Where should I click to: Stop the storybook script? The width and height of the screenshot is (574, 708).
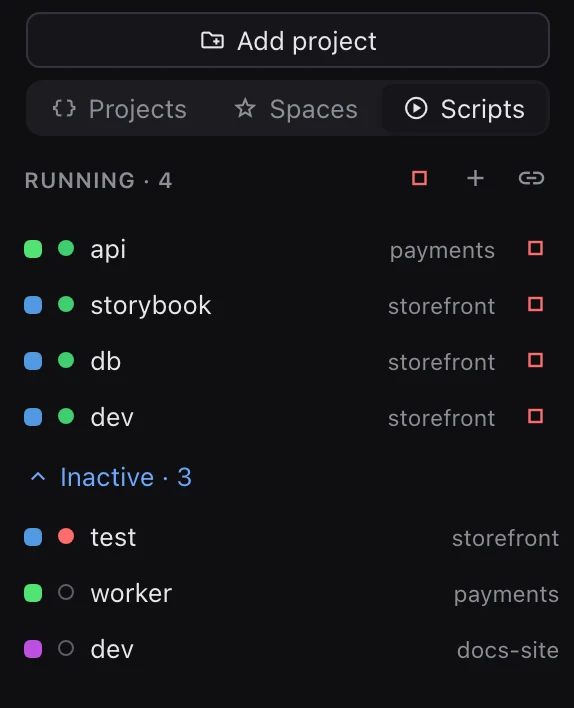click(x=536, y=304)
